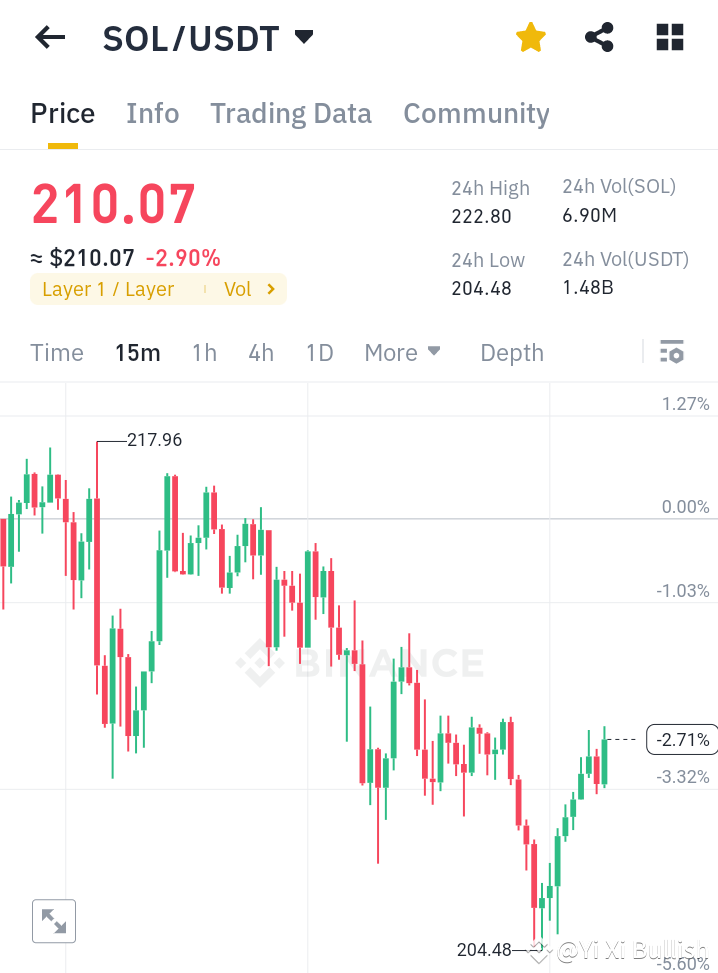Select the -2.71% price change label
Screen dimensions: 718x973
[x=681, y=739]
